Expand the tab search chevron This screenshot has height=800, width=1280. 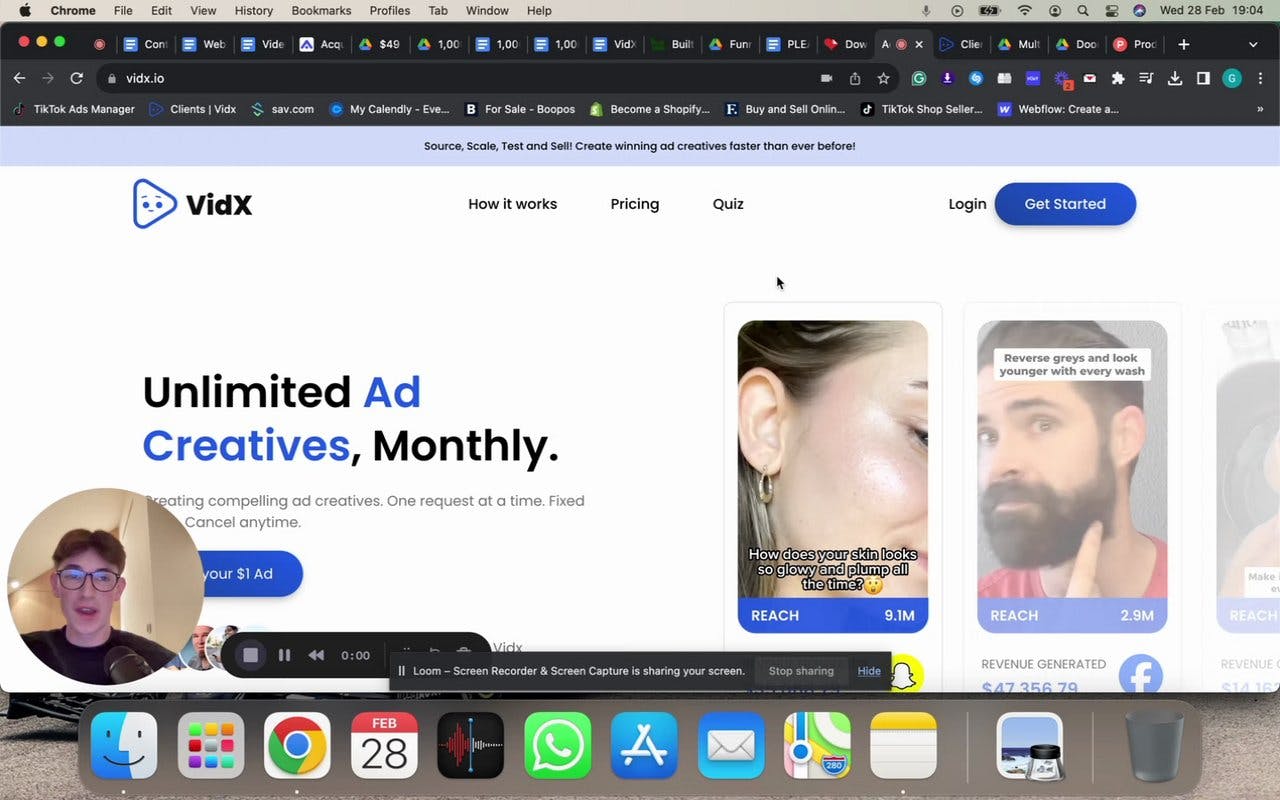pos(1253,44)
